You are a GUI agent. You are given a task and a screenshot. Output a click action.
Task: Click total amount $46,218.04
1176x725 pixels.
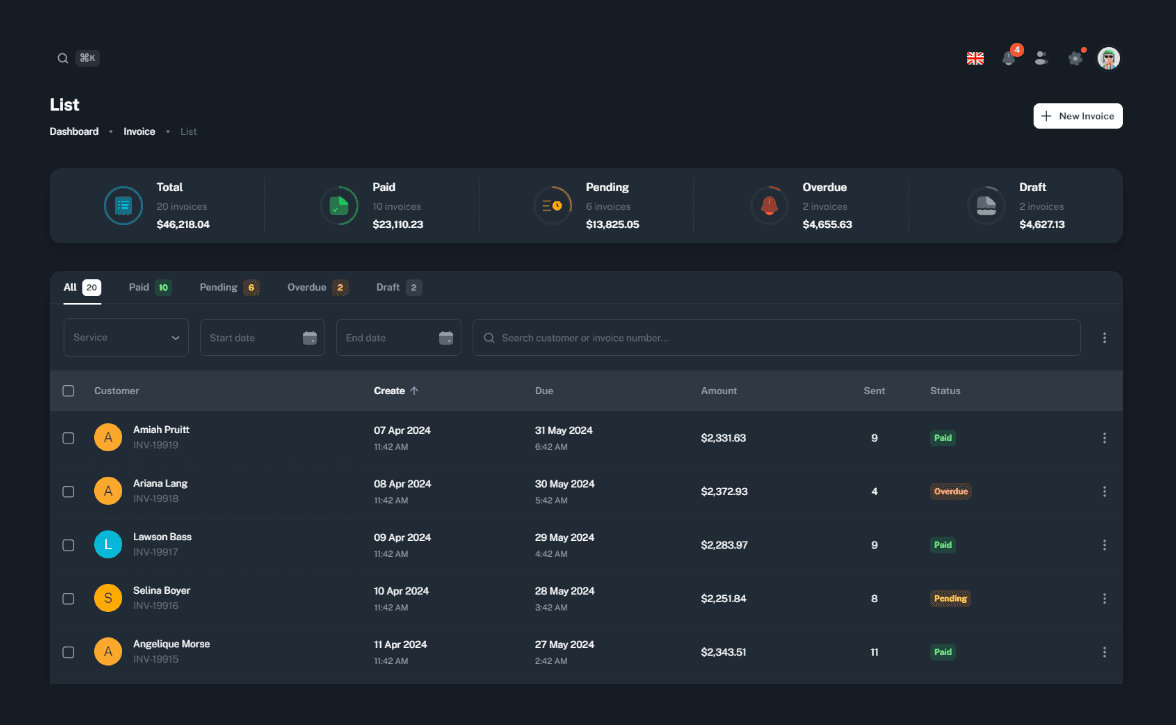point(183,225)
